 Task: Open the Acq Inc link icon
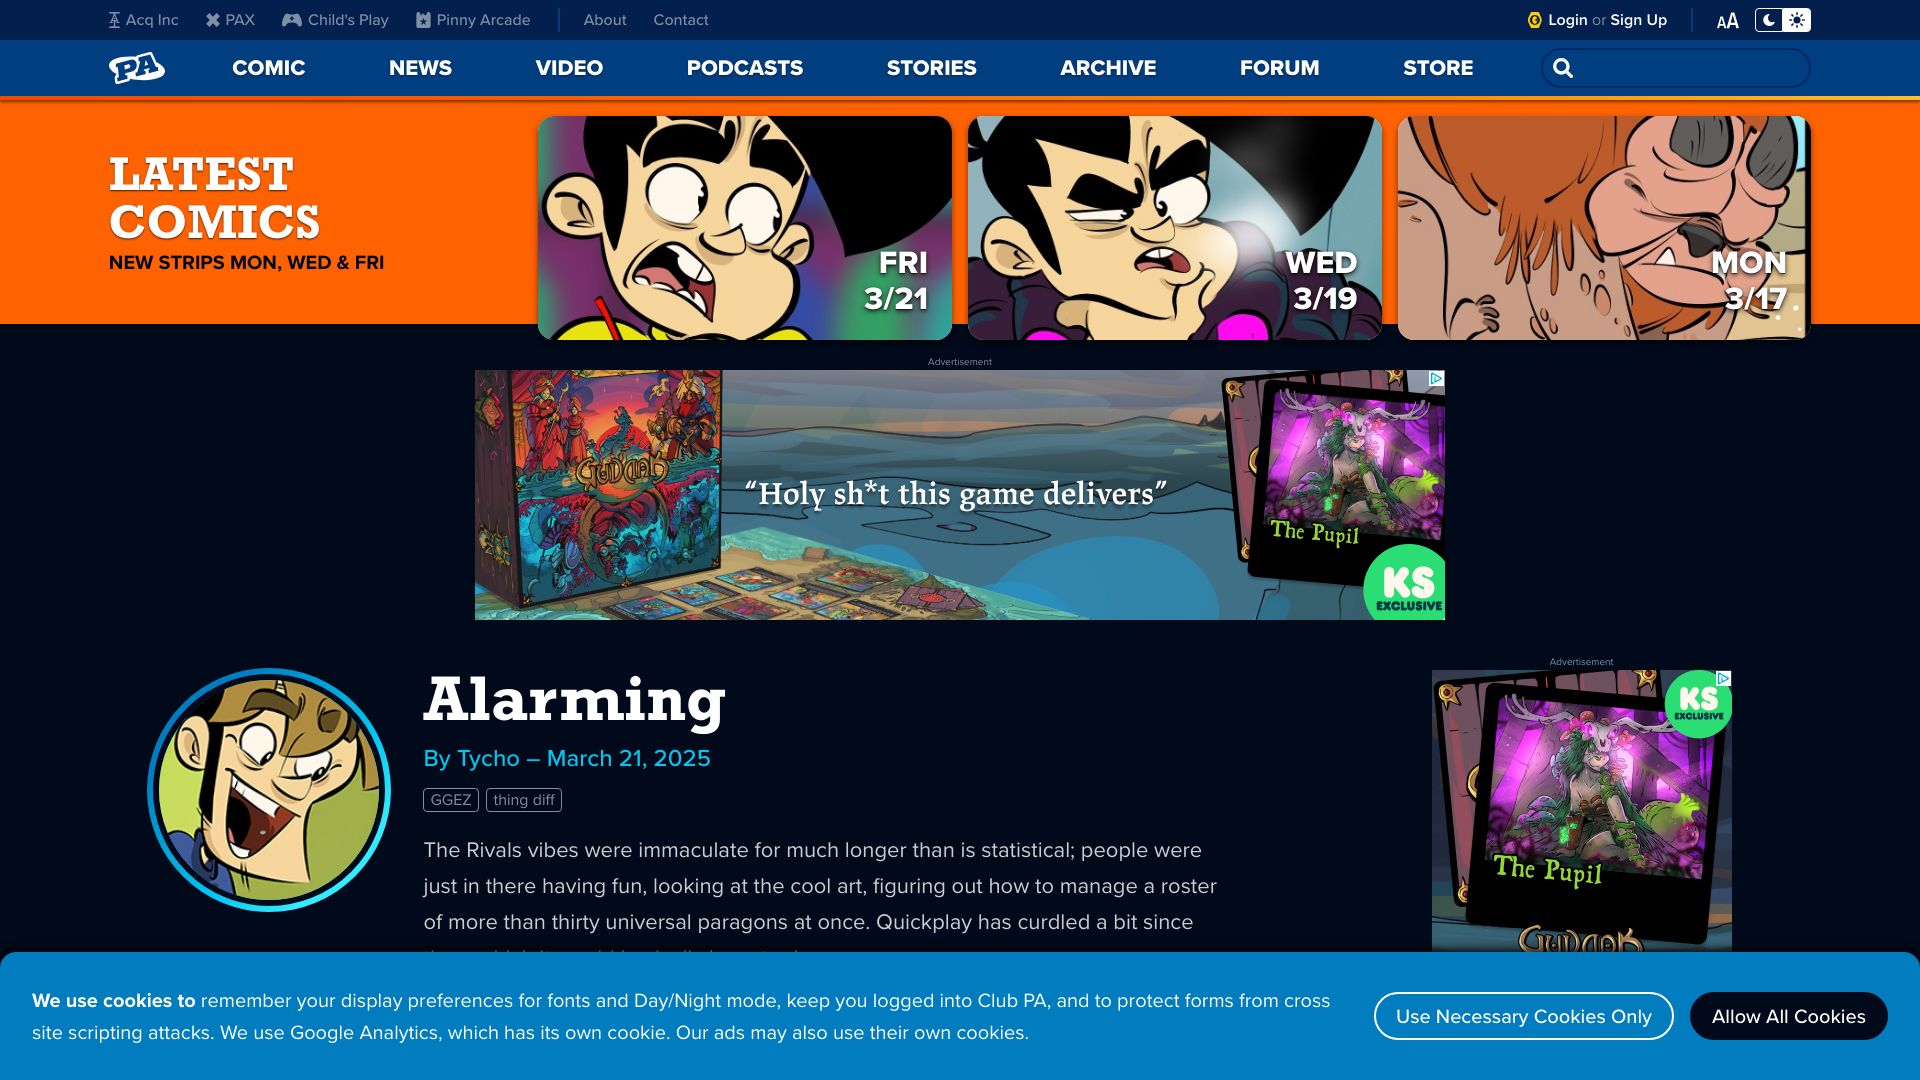(114, 20)
